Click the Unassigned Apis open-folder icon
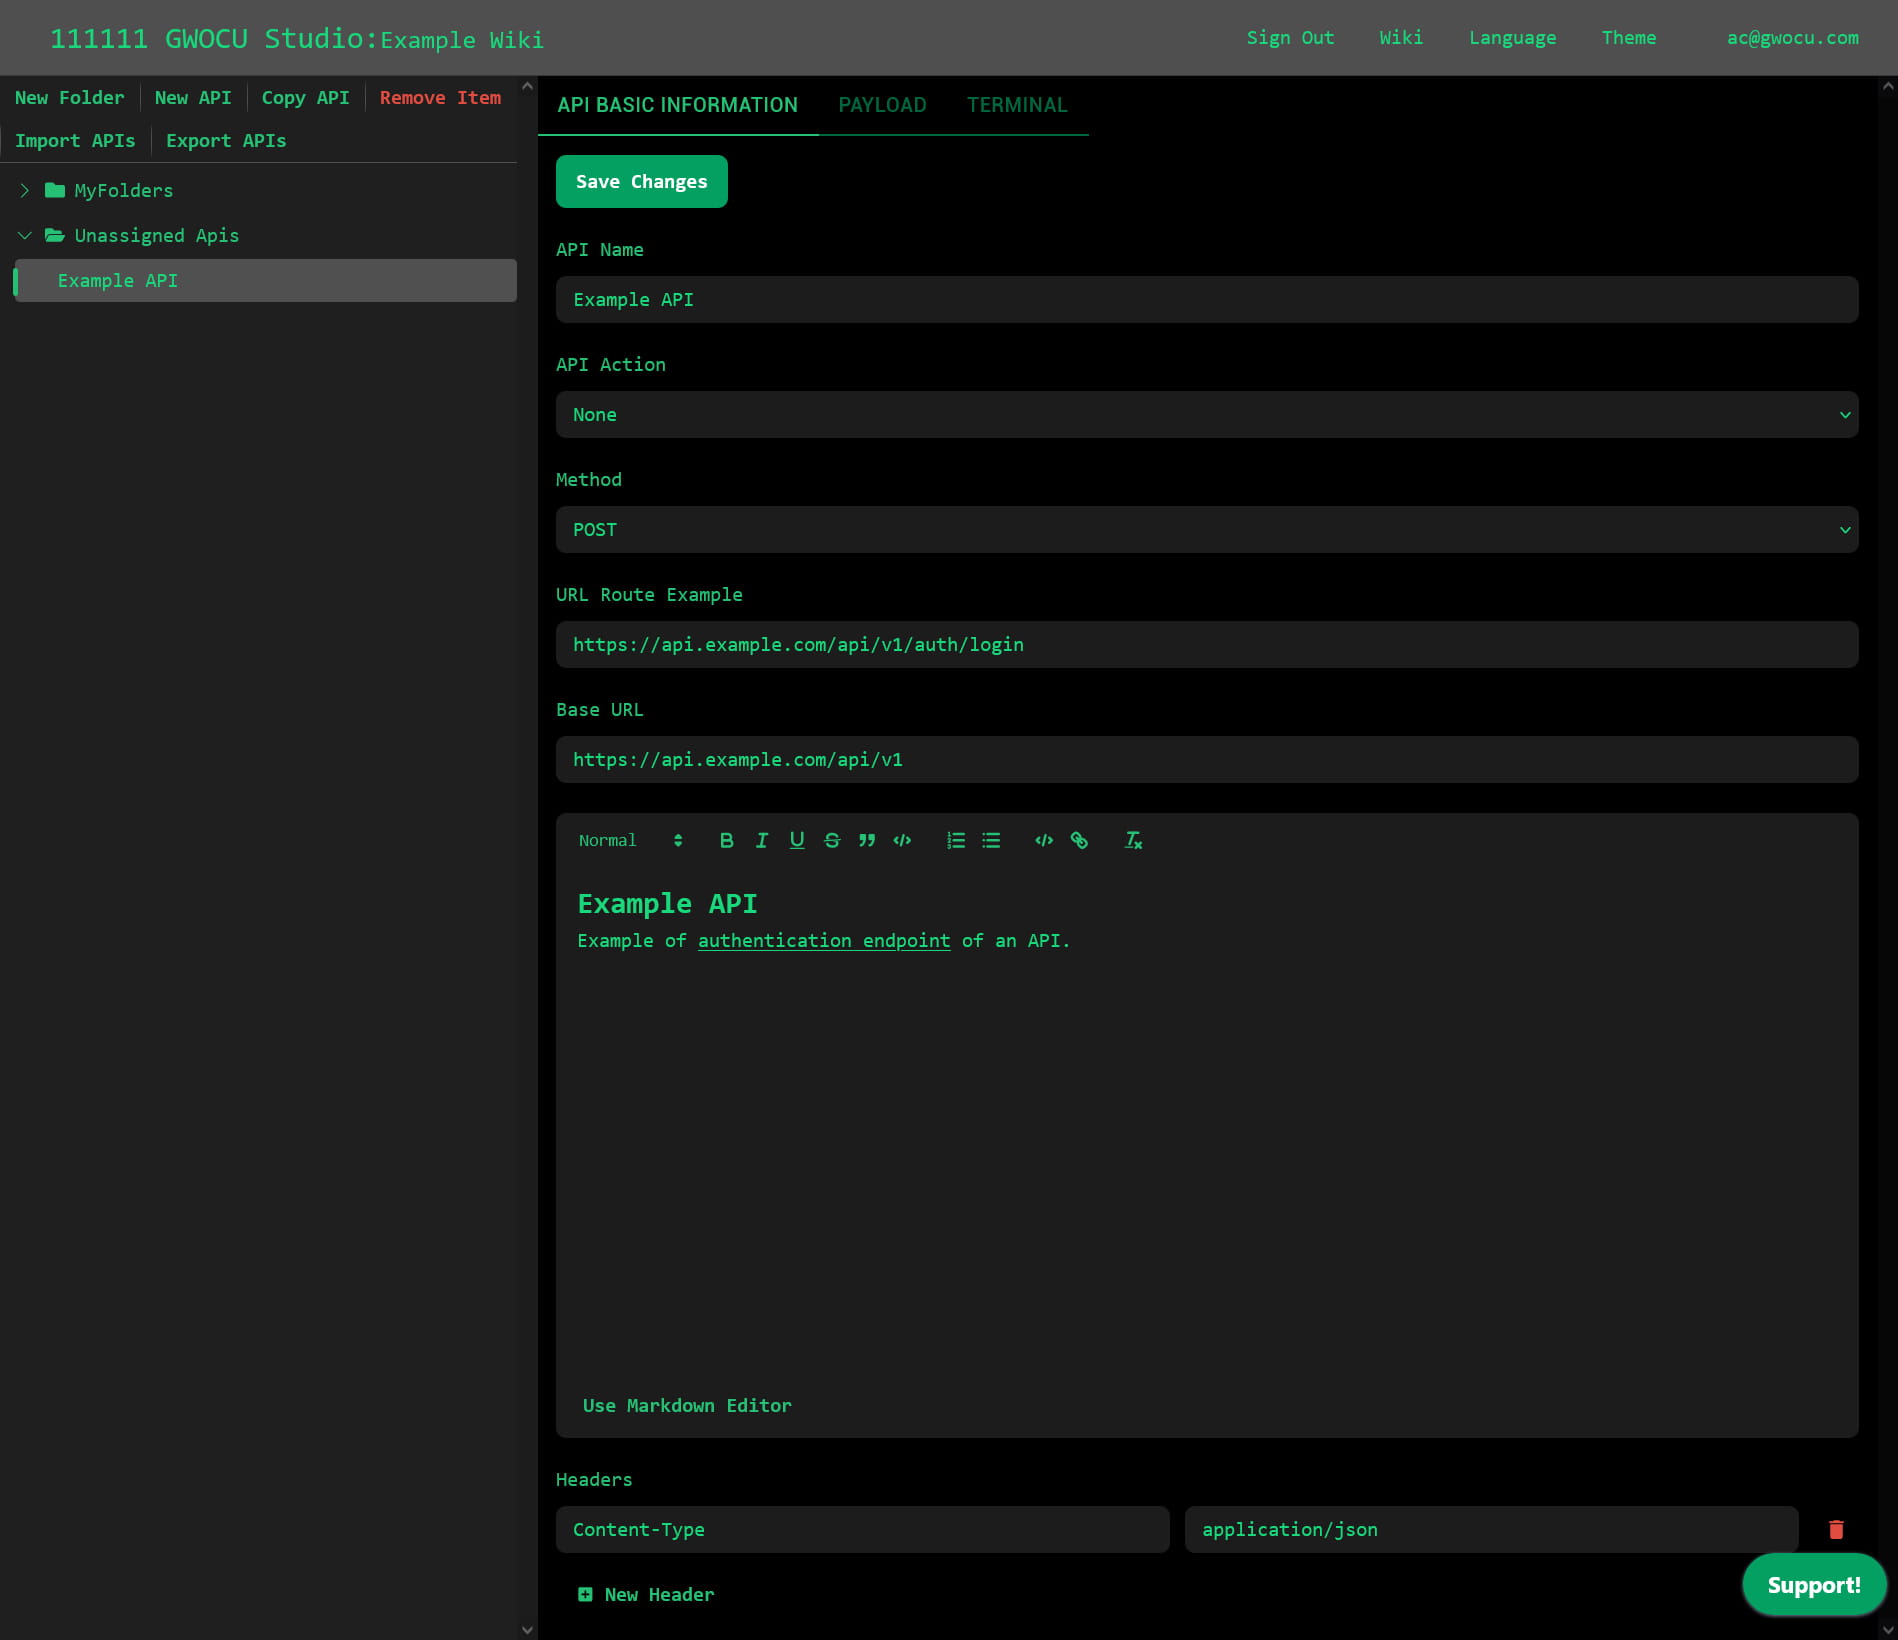This screenshot has height=1640, width=1898. tap(55, 235)
